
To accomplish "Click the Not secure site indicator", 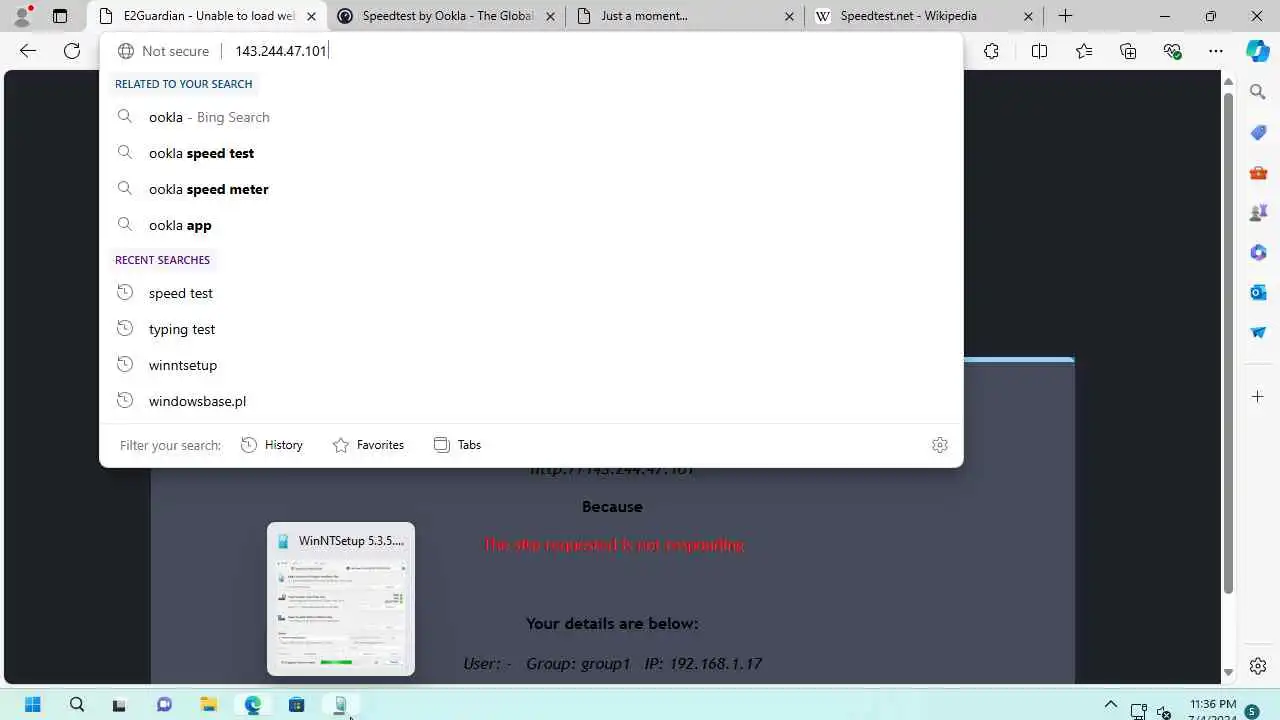I will coord(163,51).
